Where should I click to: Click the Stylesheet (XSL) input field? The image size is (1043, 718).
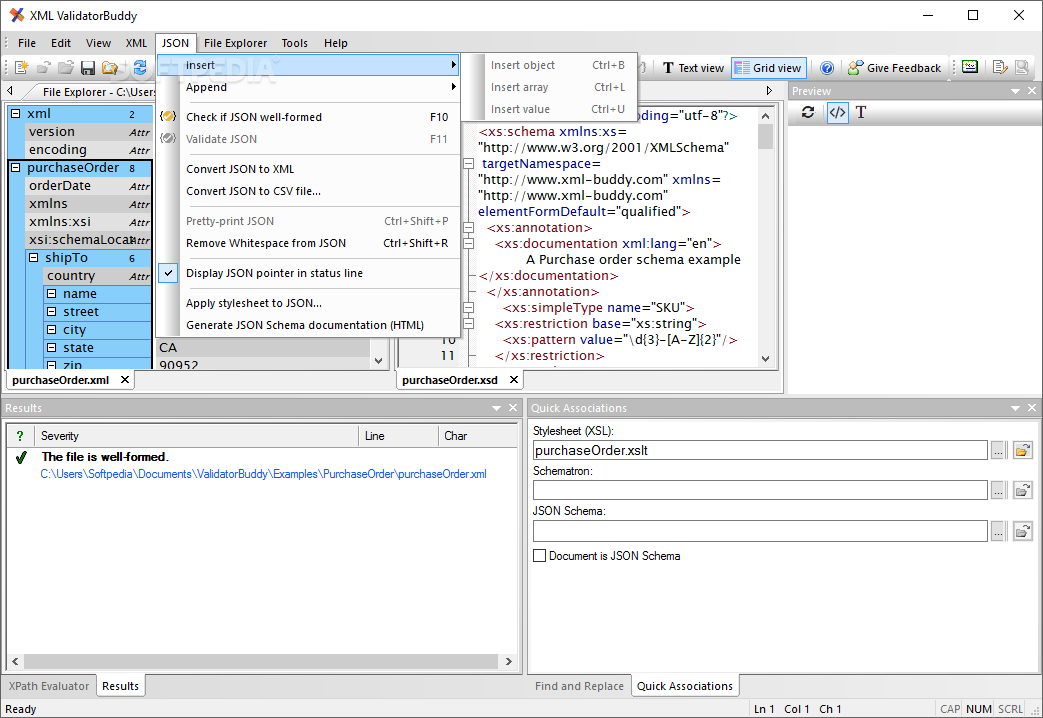tap(760, 450)
